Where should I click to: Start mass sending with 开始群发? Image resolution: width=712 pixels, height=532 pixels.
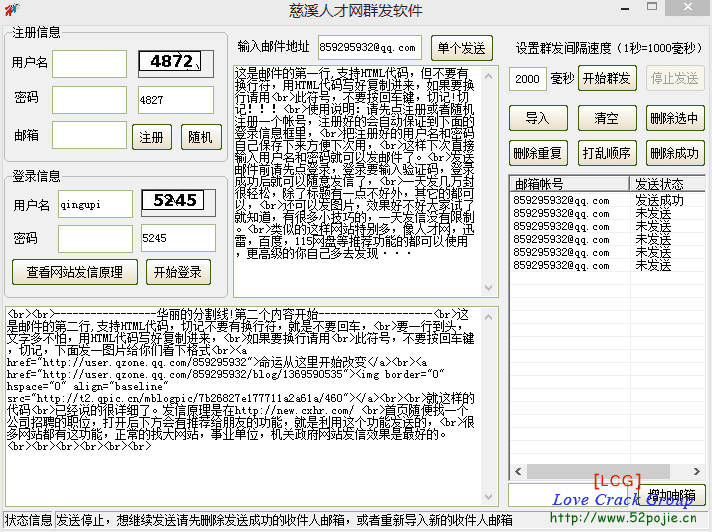(x=607, y=78)
